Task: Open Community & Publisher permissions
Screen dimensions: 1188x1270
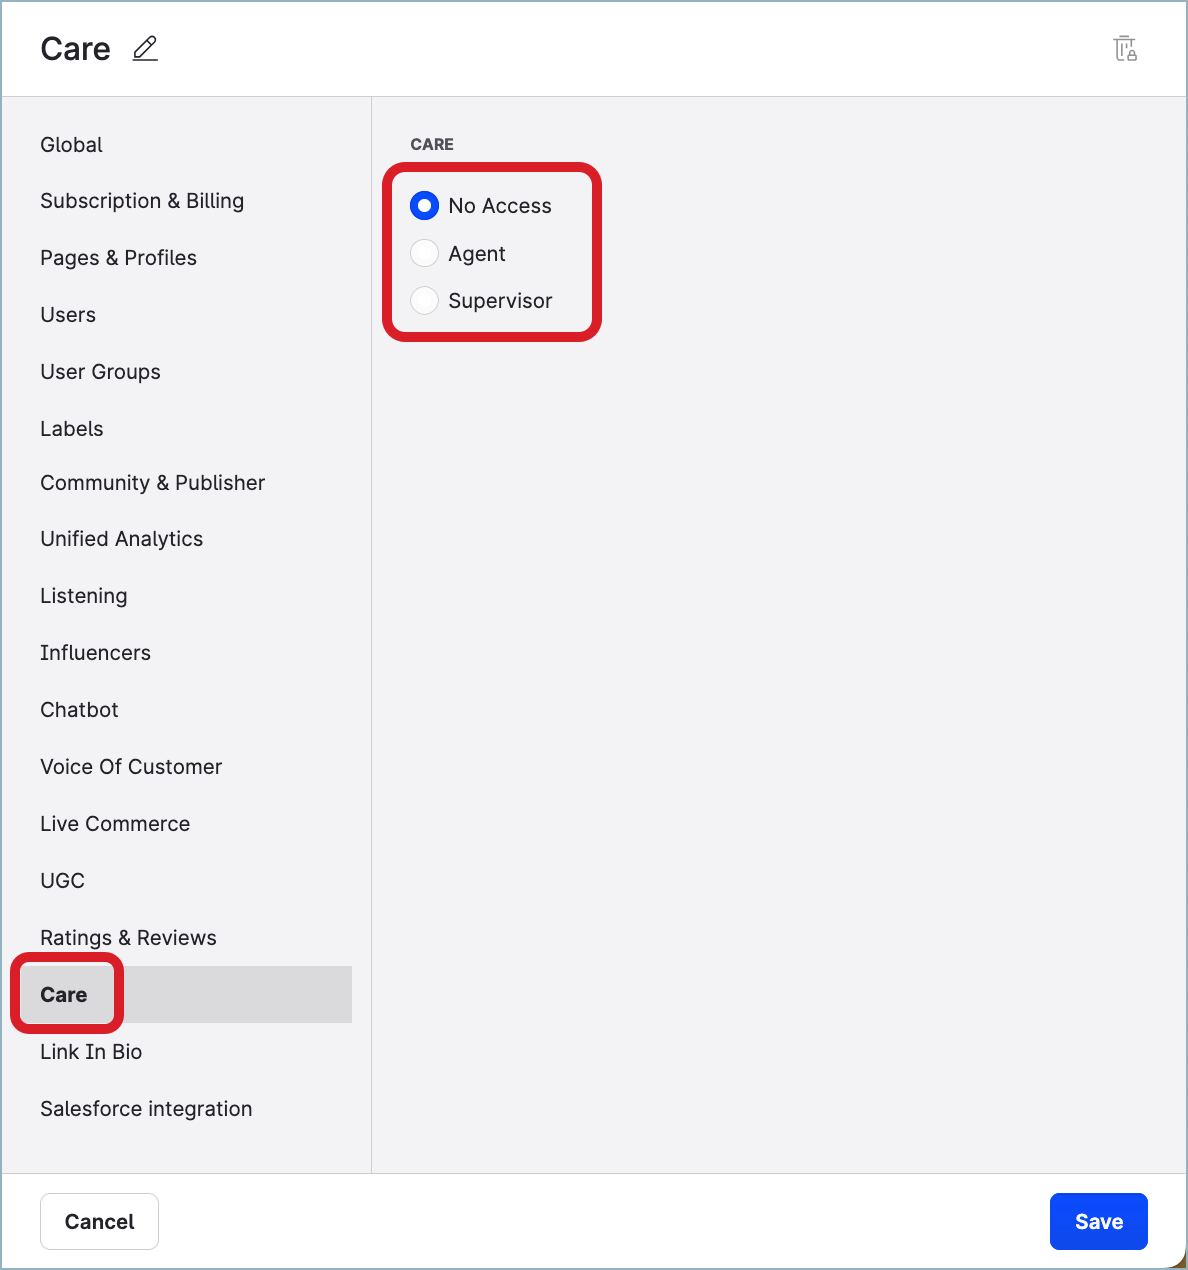Action: point(152,483)
